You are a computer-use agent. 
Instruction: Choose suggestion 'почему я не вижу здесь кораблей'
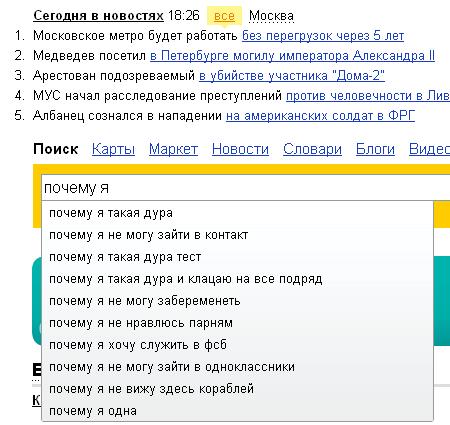237,389
